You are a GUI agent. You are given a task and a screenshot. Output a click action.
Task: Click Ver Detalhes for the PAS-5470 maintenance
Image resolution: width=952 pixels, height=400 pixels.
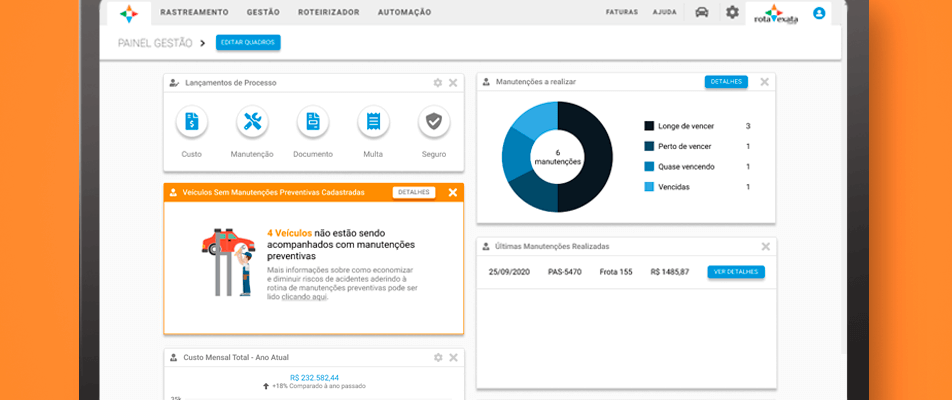pos(735,272)
